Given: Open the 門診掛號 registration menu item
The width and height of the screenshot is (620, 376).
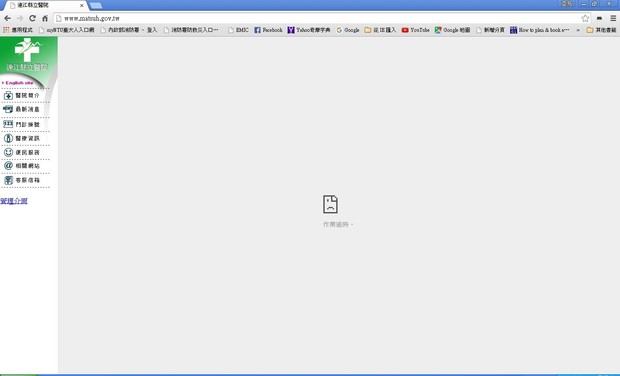Looking at the screenshot, I should pos(22,124).
